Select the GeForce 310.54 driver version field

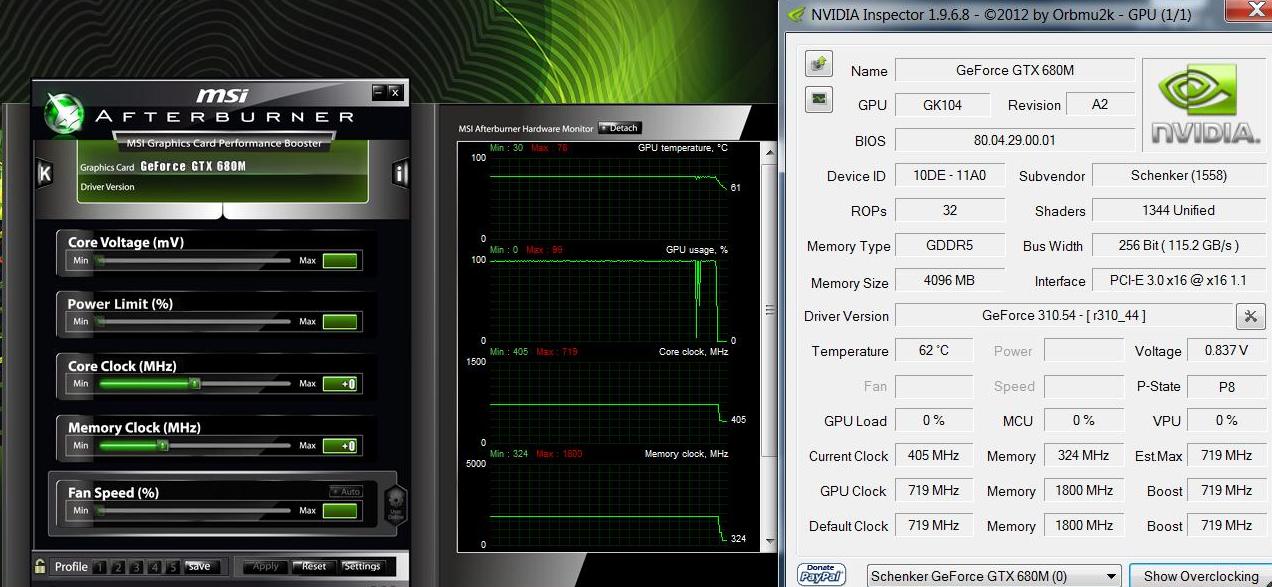point(1064,316)
